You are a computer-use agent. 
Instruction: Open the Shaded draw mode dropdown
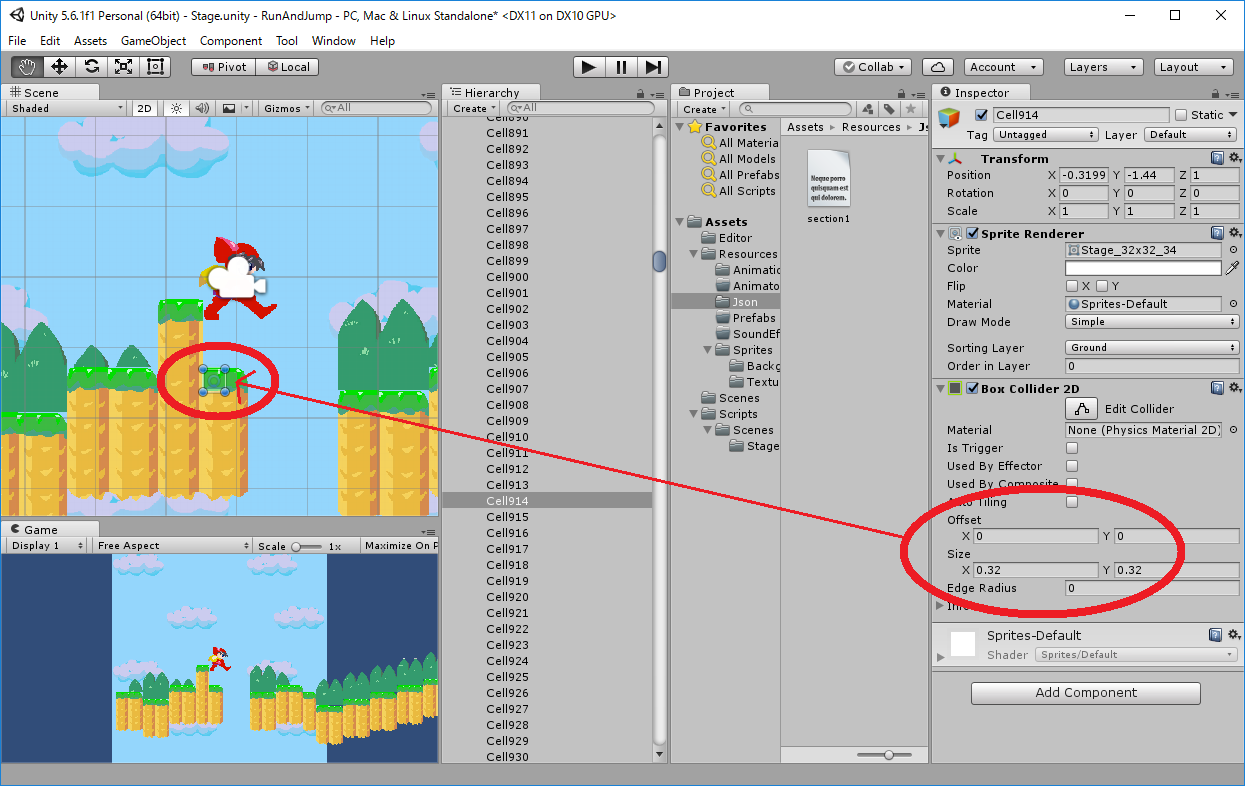[x=65, y=108]
